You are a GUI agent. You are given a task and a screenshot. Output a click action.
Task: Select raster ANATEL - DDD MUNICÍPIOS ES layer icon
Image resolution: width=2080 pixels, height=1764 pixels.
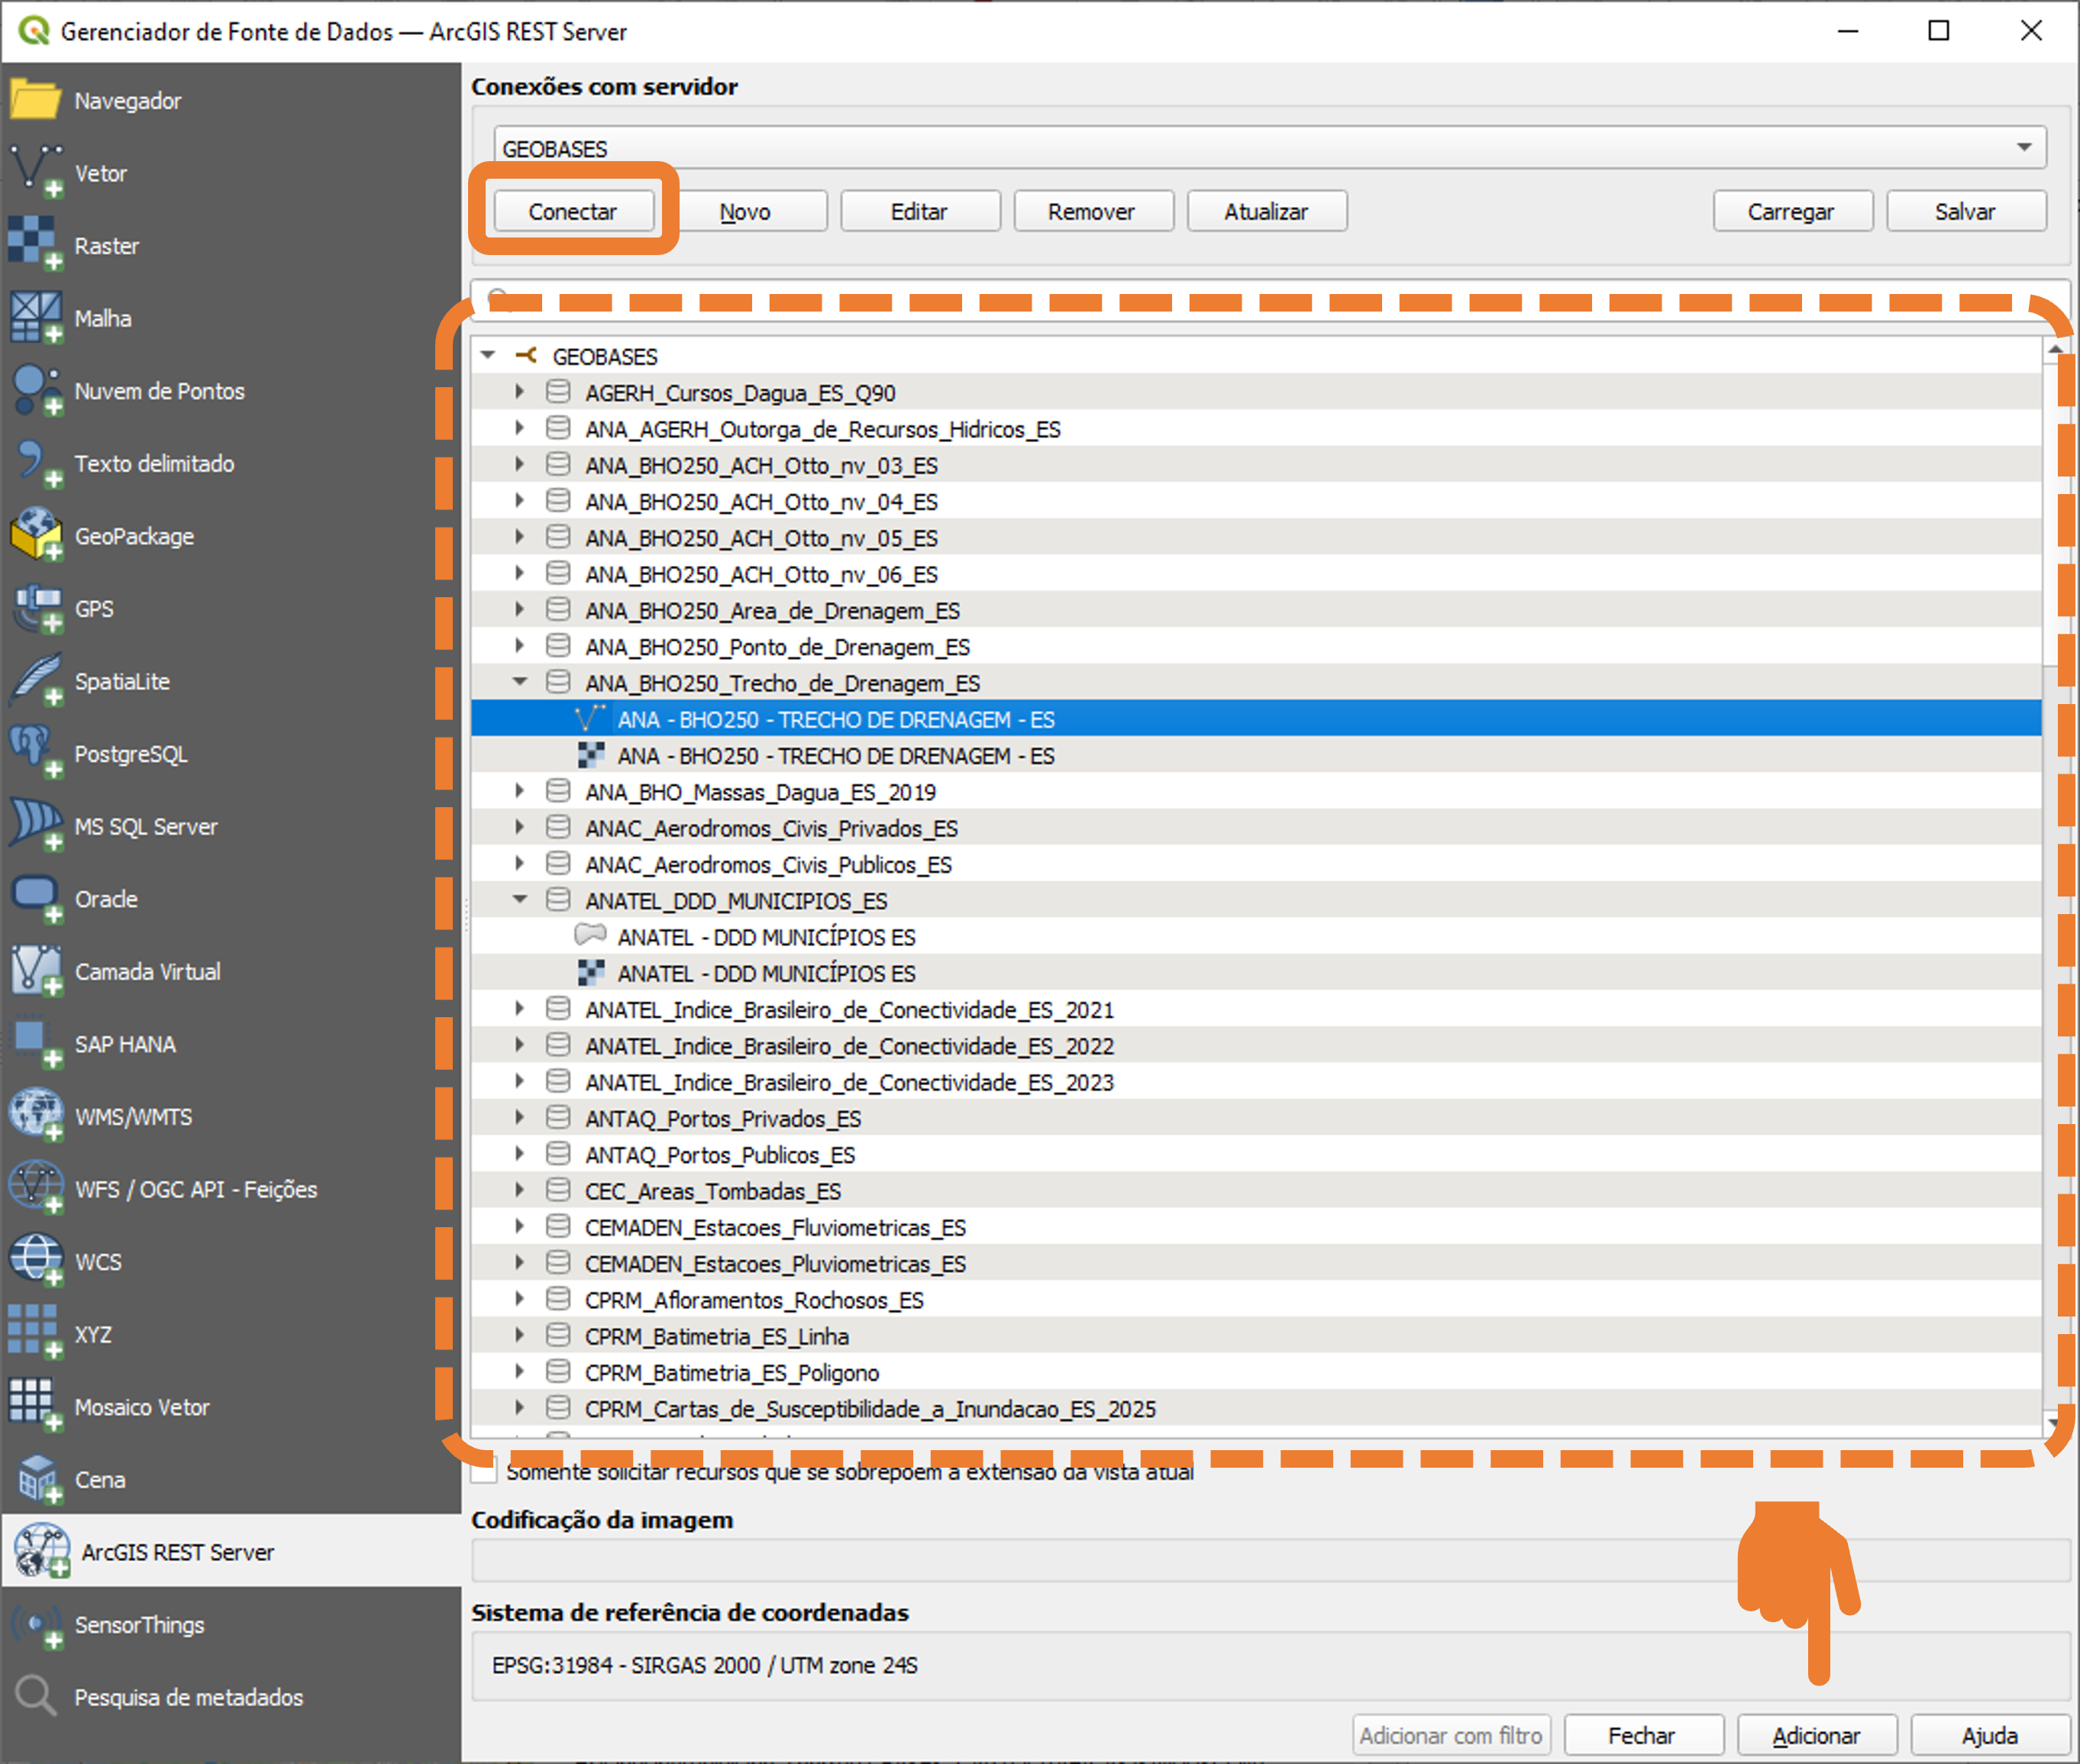click(x=591, y=972)
